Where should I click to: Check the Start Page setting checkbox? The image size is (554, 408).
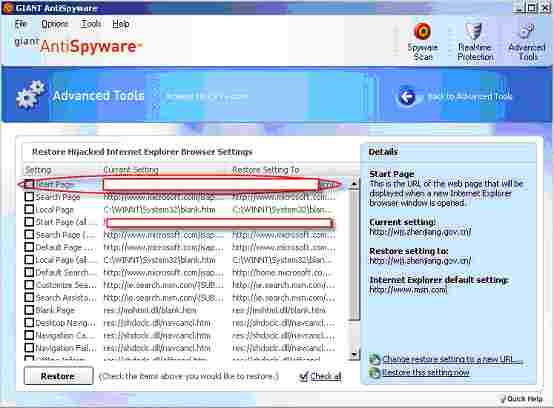[29, 184]
